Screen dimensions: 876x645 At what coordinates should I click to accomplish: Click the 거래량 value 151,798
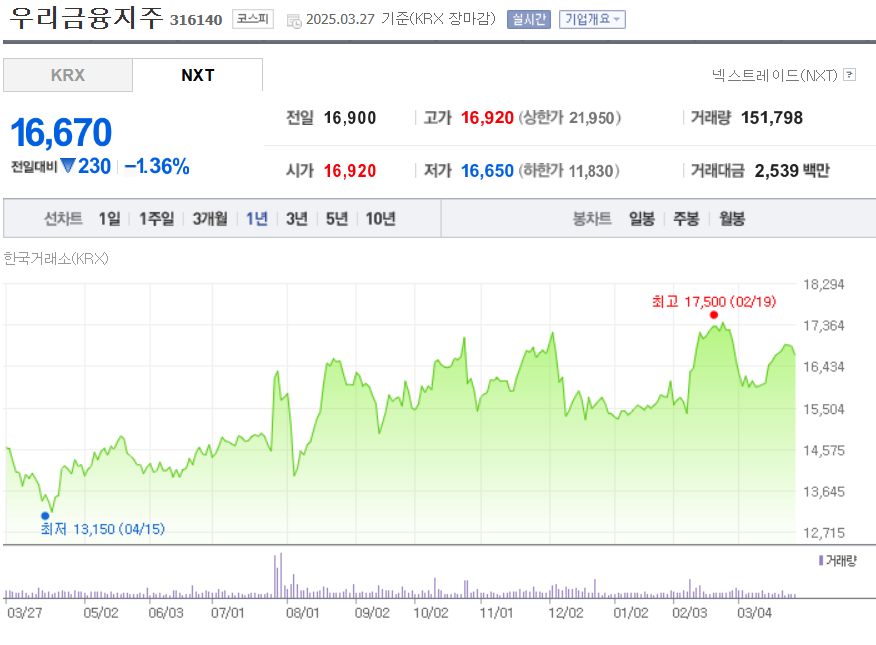772,118
